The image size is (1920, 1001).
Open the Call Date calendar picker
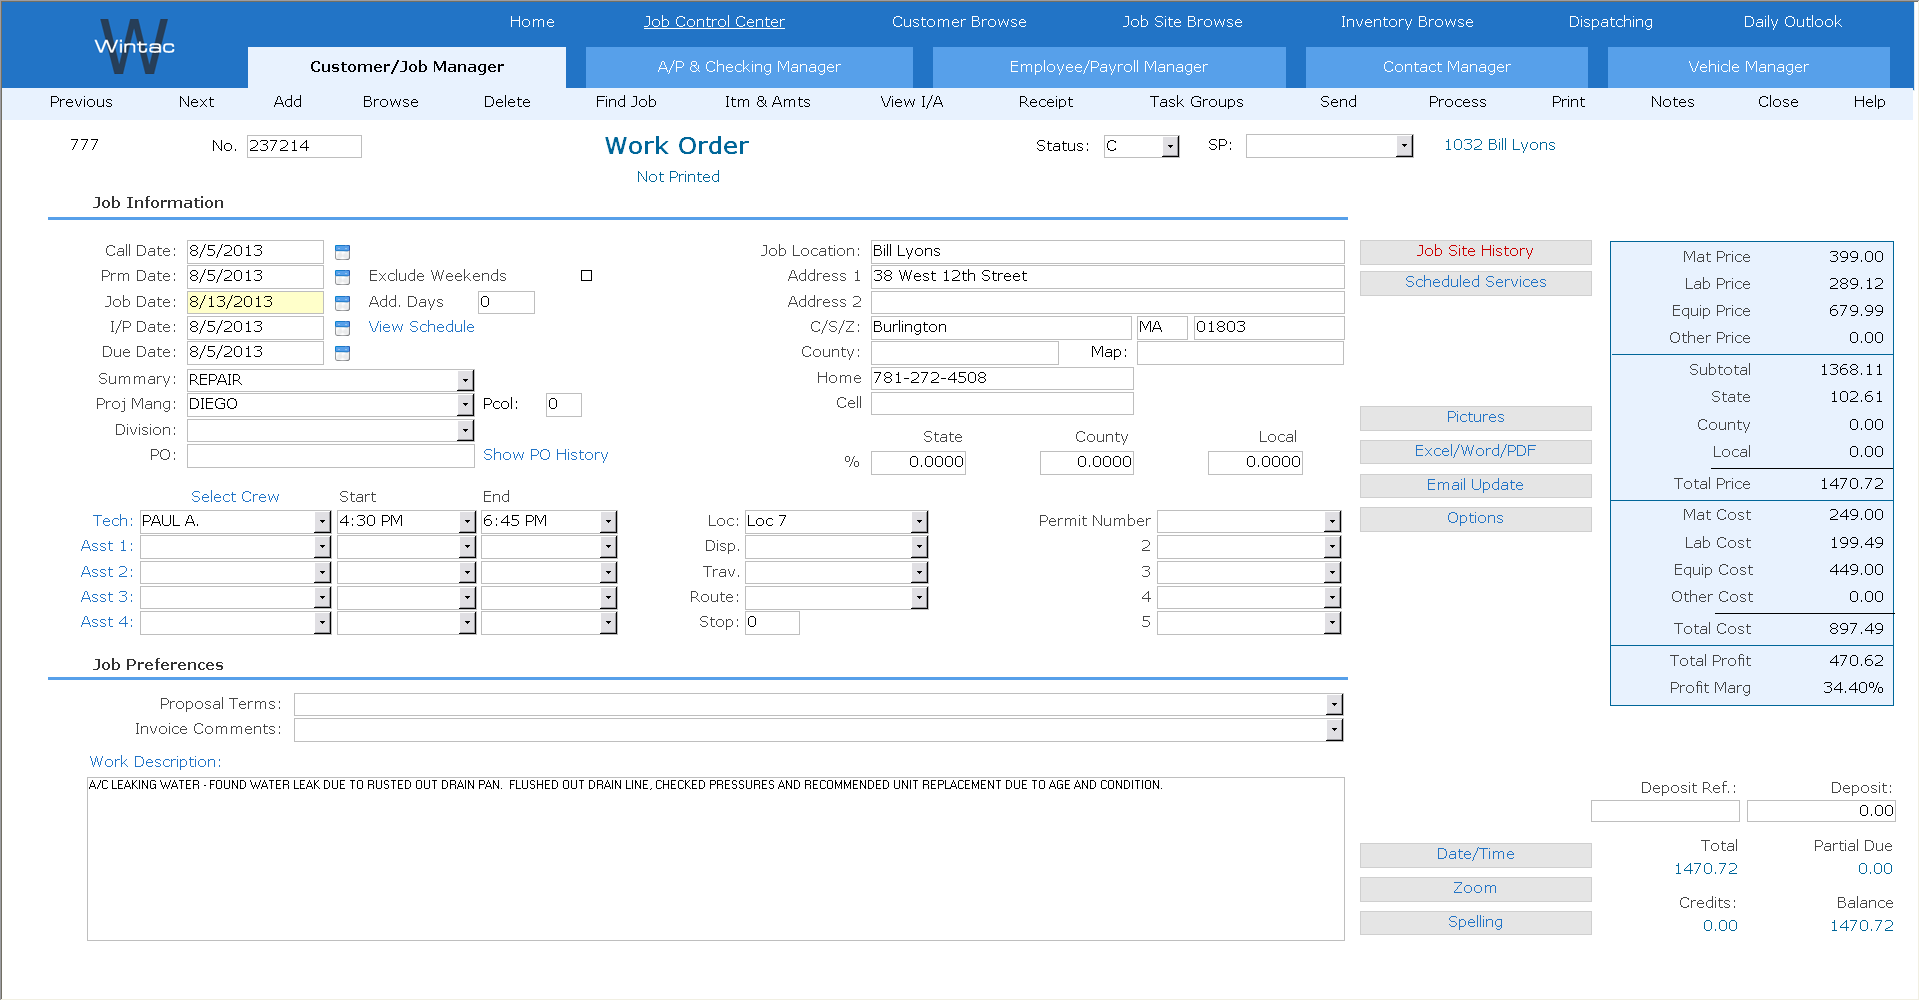342,252
